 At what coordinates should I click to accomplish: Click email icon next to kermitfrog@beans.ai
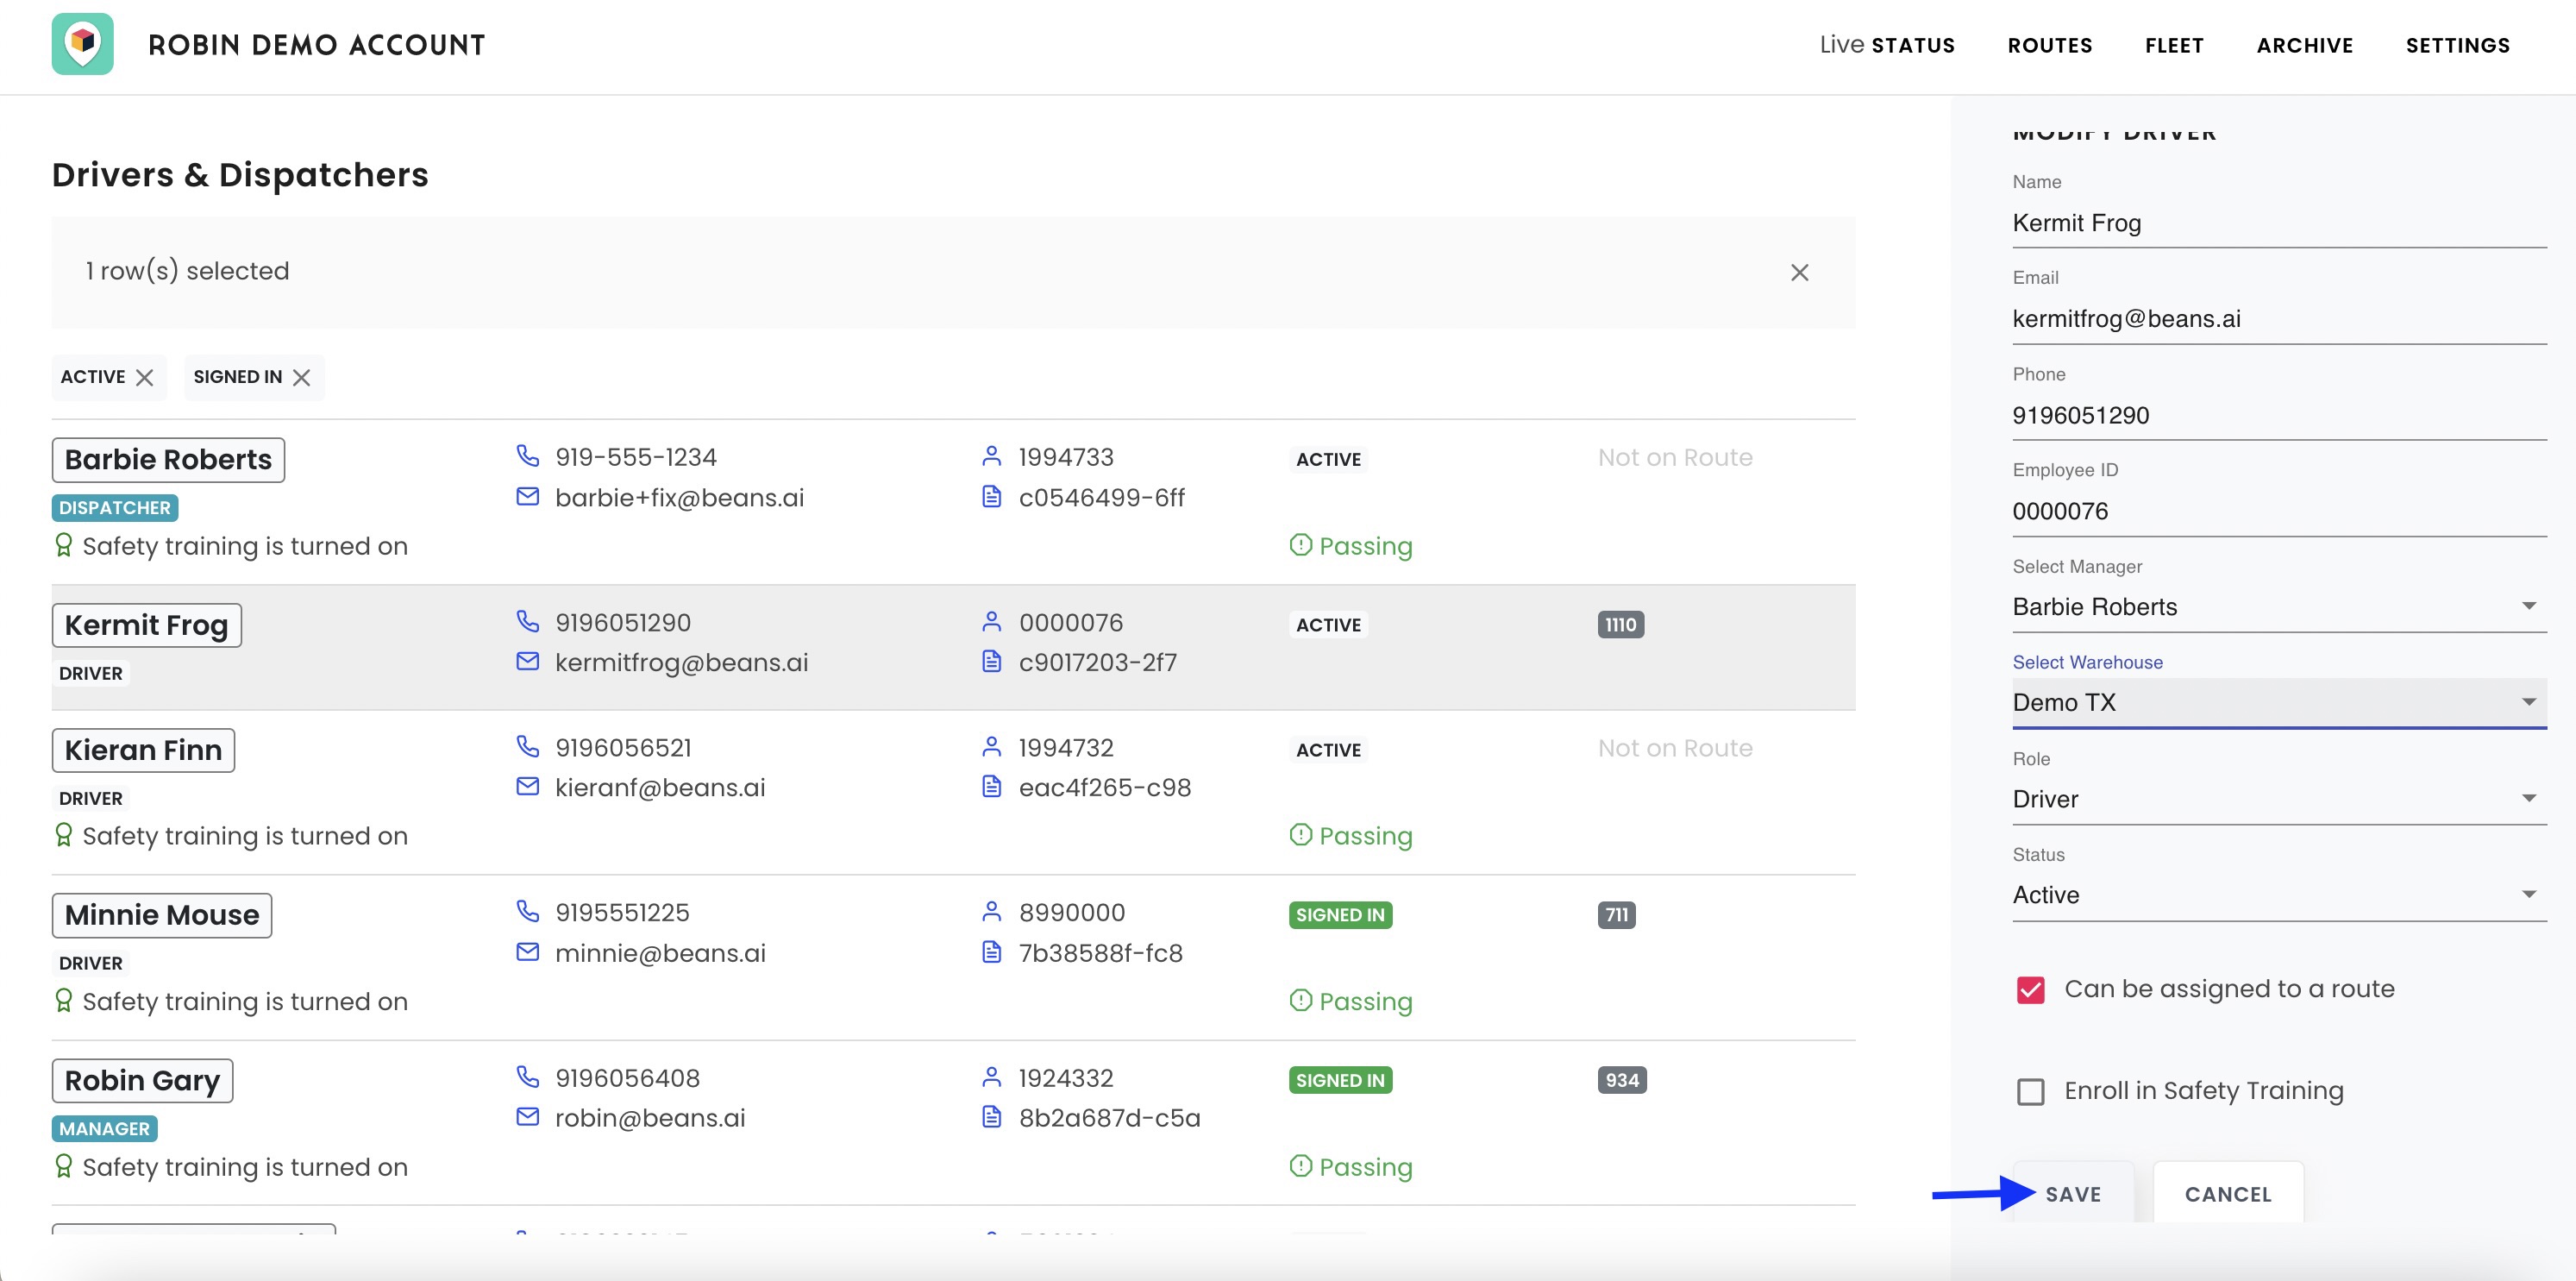point(527,662)
